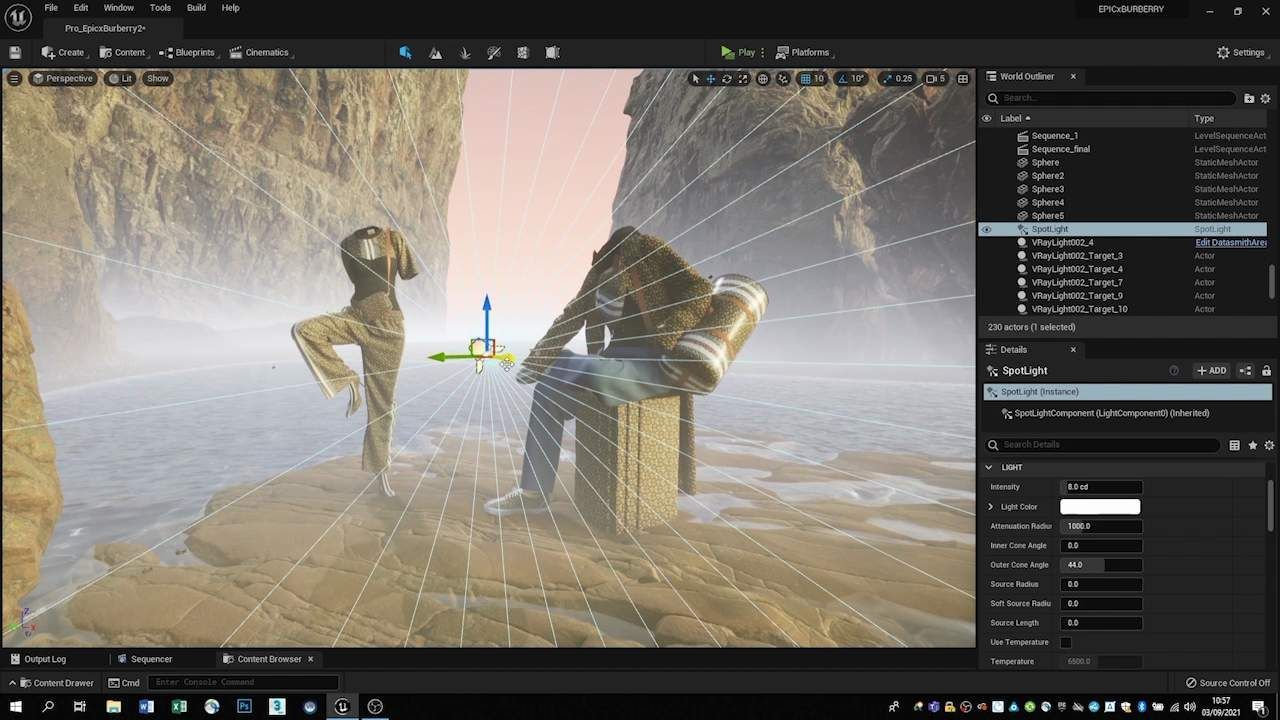This screenshot has width=1280, height=720.
Task: Click the ADD component button
Action: pos(1211,370)
